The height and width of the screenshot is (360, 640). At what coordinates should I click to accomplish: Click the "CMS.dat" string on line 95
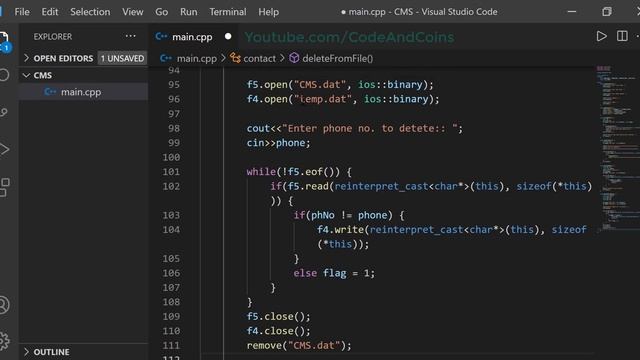point(320,84)
